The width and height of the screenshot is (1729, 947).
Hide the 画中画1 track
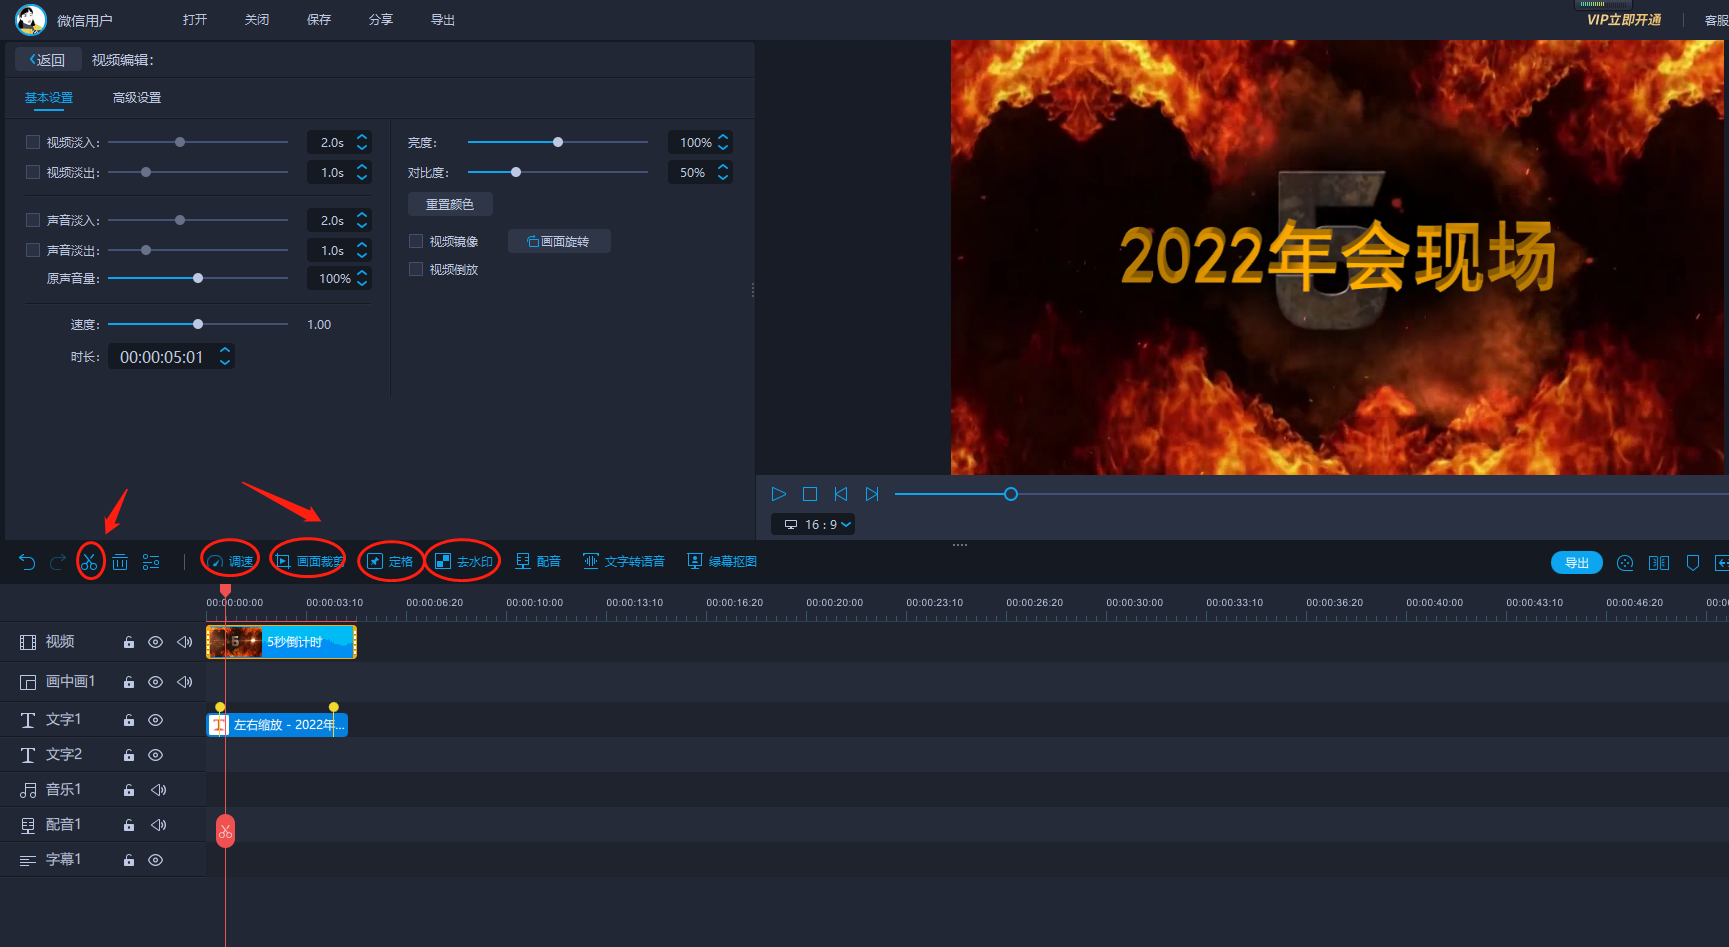coord(156,682)
